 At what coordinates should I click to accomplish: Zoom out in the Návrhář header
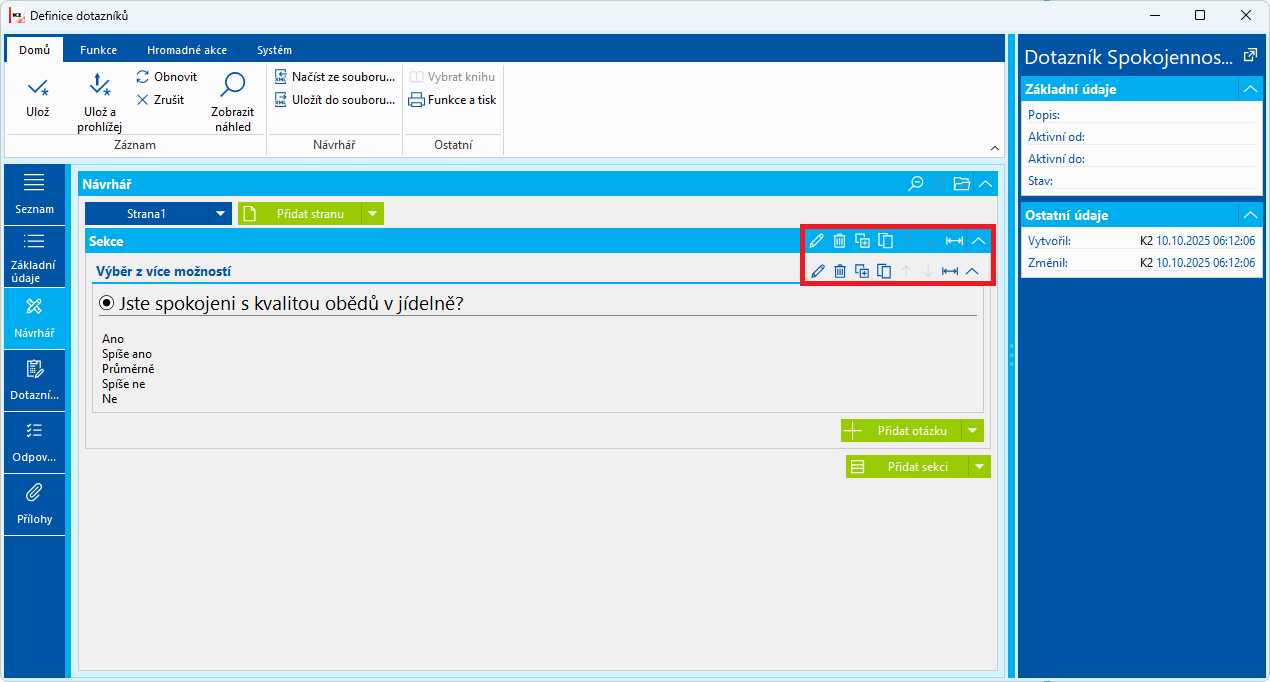coord(915,184)
